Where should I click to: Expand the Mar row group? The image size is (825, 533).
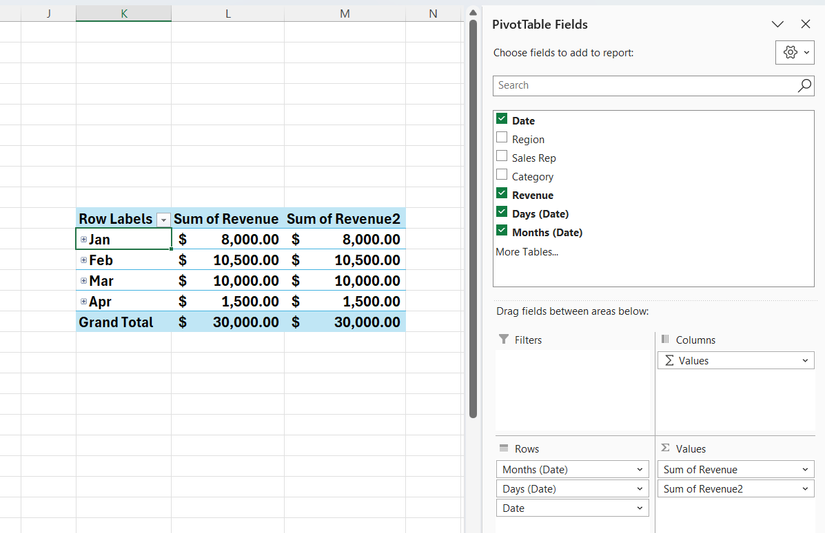click(x=84, y=281)
